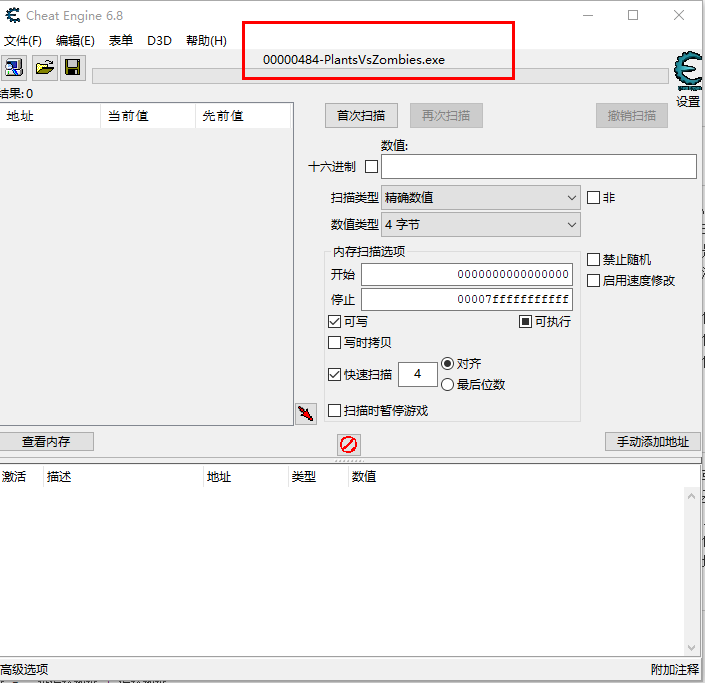Enable the 非 (not) checkbox
Image resolution: width=705 pixels, height=683 pixels.
[593, 197]
